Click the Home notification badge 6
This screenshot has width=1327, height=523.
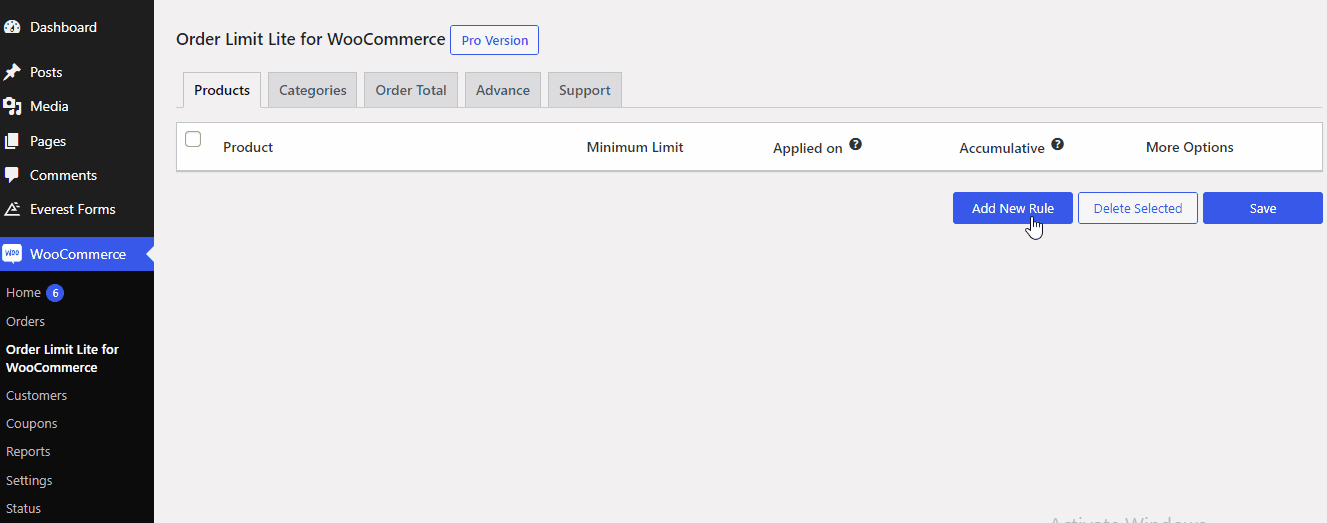[55, 293]
